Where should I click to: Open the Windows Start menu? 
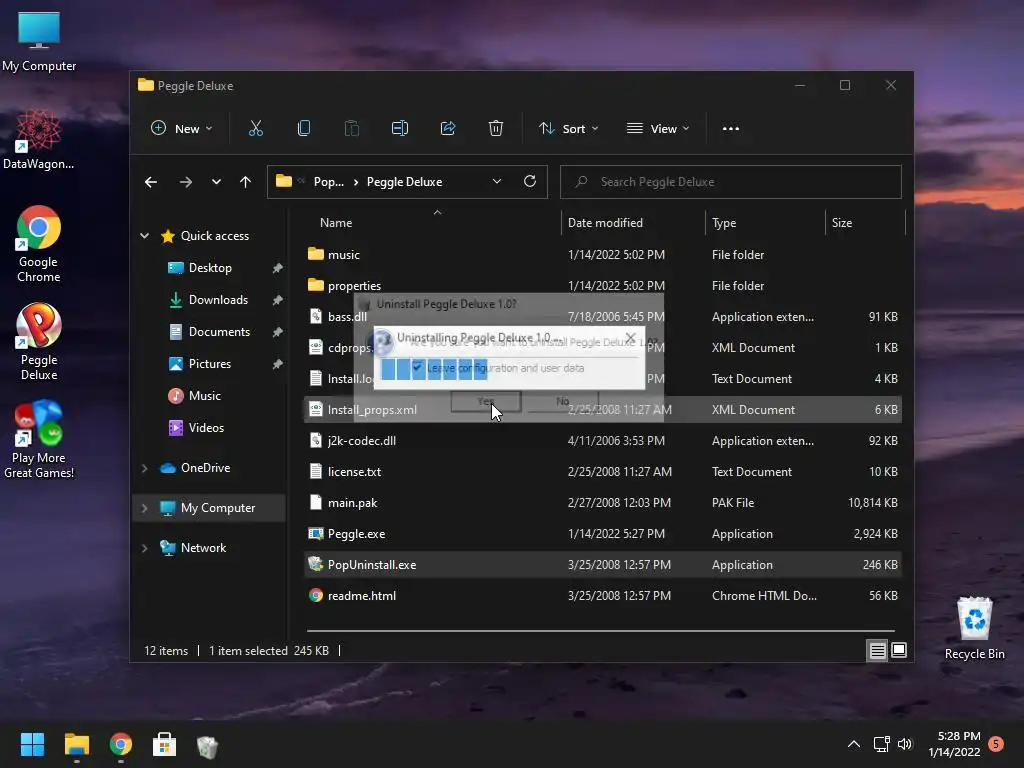click(x=32, y=744)
